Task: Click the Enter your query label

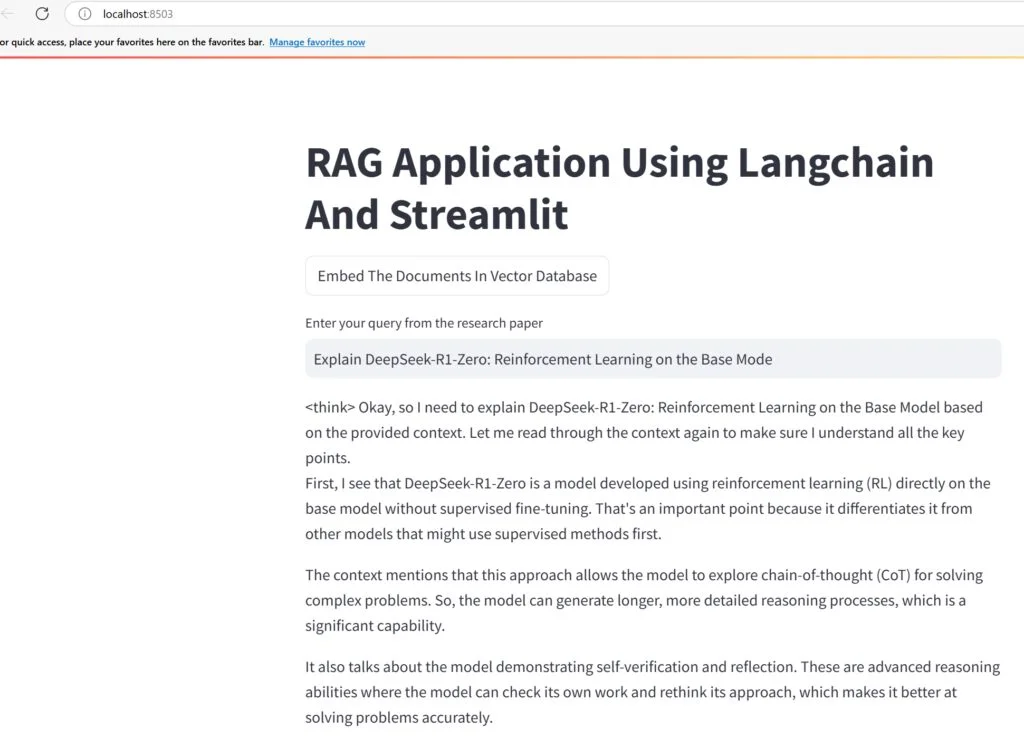Action: [x=424, y=323]
